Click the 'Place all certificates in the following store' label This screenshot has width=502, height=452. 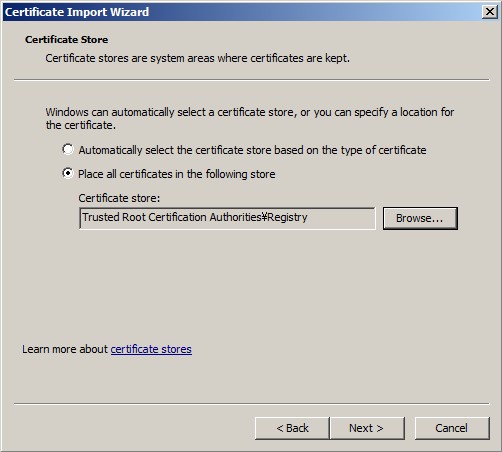(177, 174)
